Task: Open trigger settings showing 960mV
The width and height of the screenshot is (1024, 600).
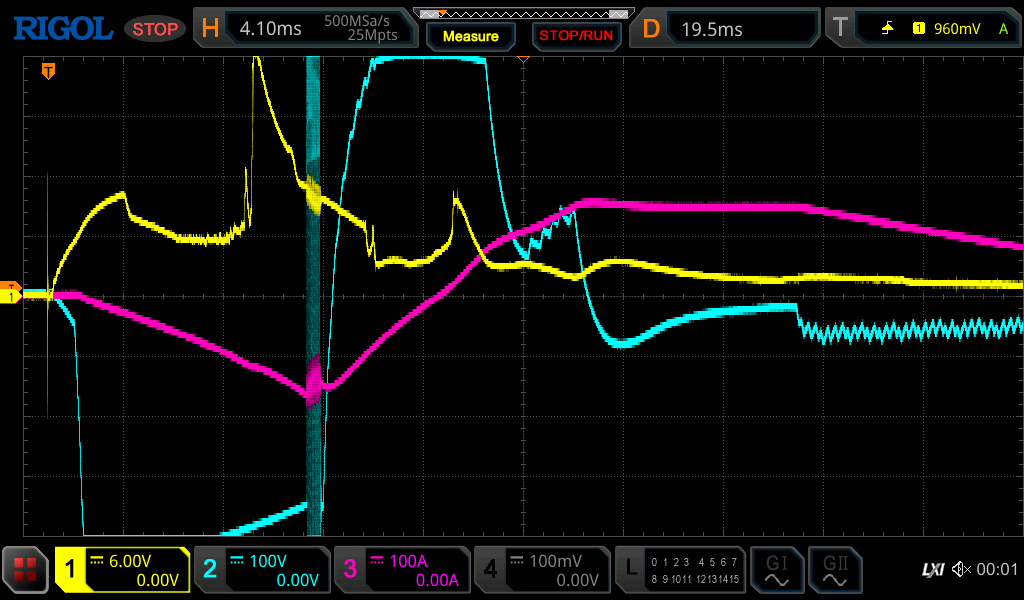Action: pyautogui.click(x=922, y=29)
